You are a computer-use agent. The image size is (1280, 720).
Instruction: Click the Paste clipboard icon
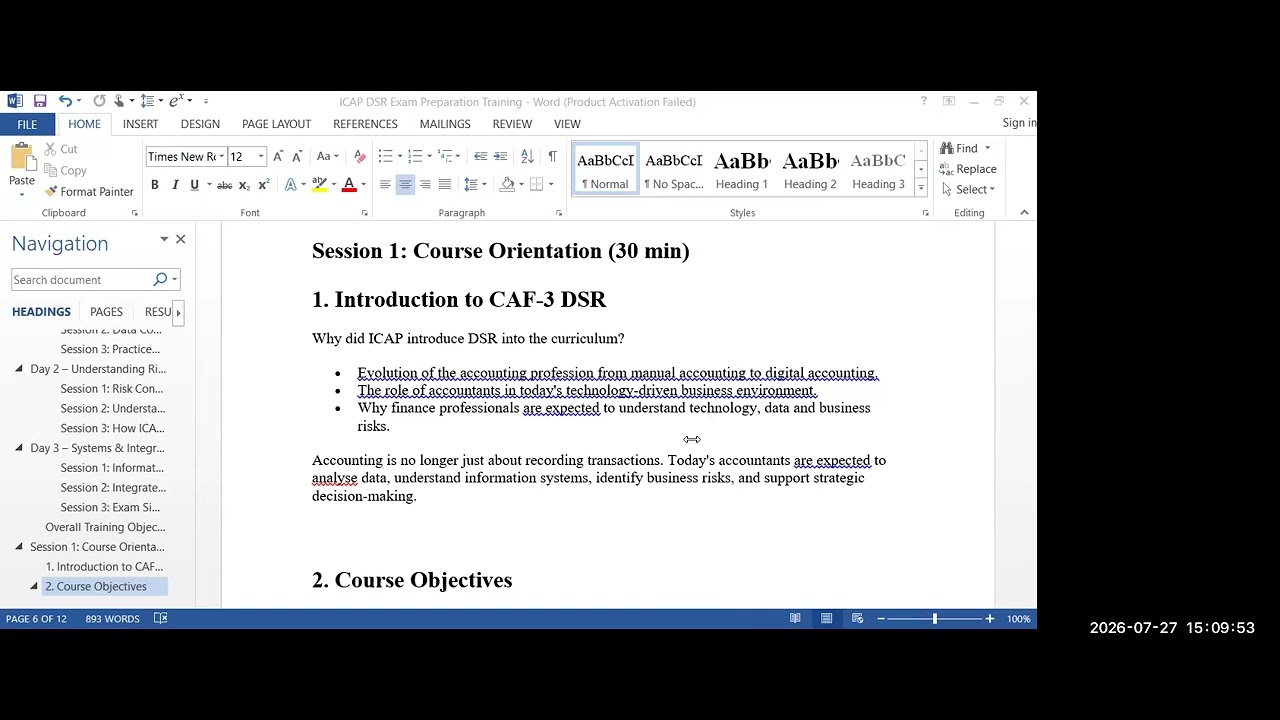pyautogui.click(x=21, y=158)
